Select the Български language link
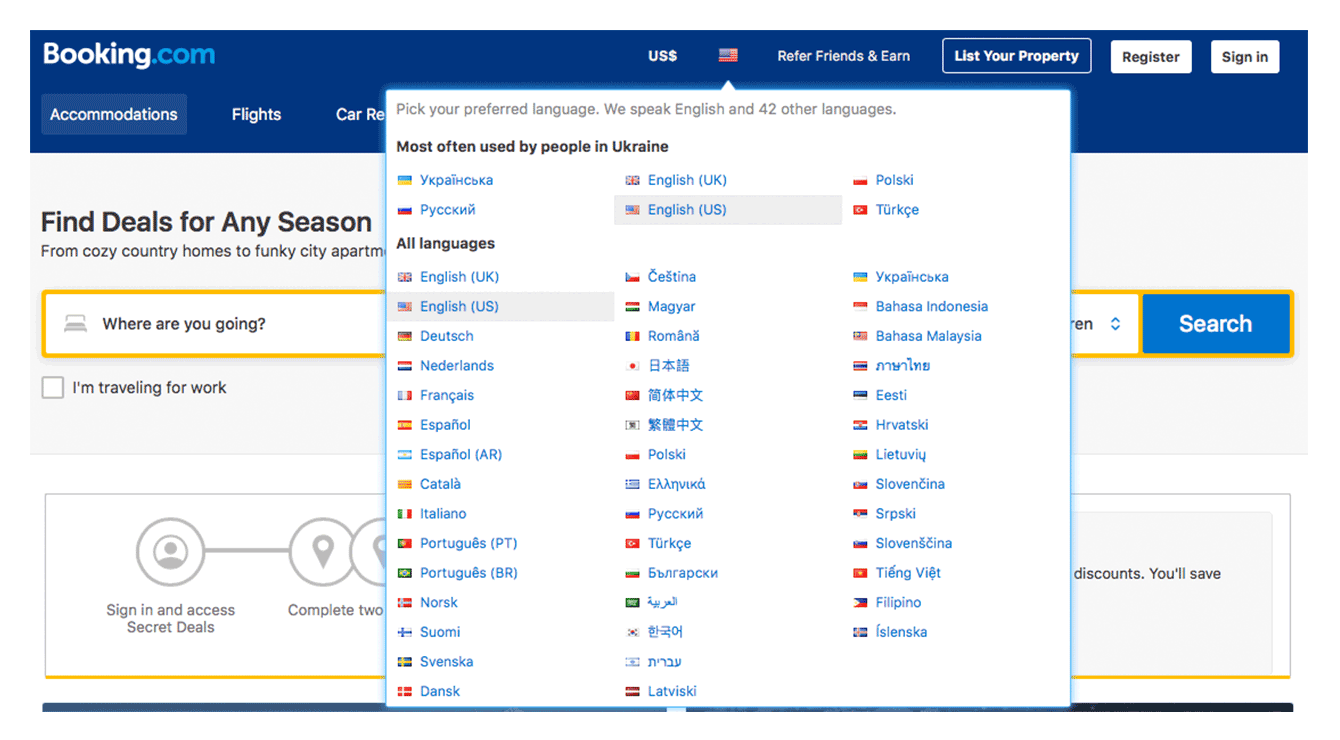The image size is (1340, 740). (683, 573)
